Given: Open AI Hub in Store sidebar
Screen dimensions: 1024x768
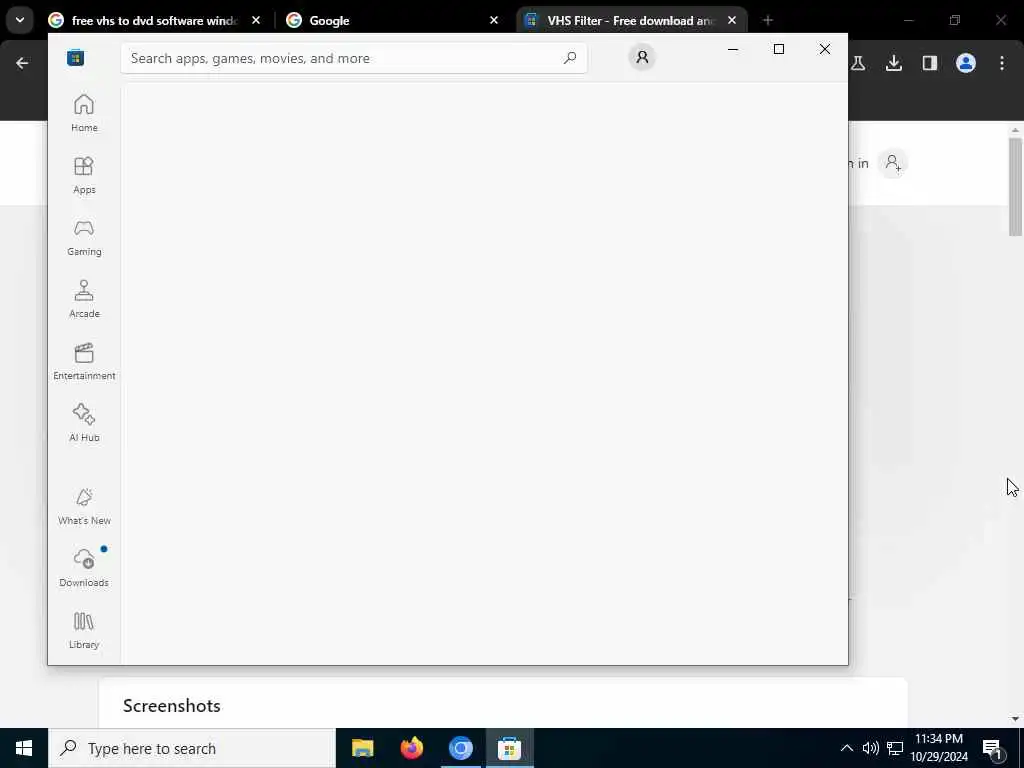Looking at the screenshot, I should (x=84, y=423).
